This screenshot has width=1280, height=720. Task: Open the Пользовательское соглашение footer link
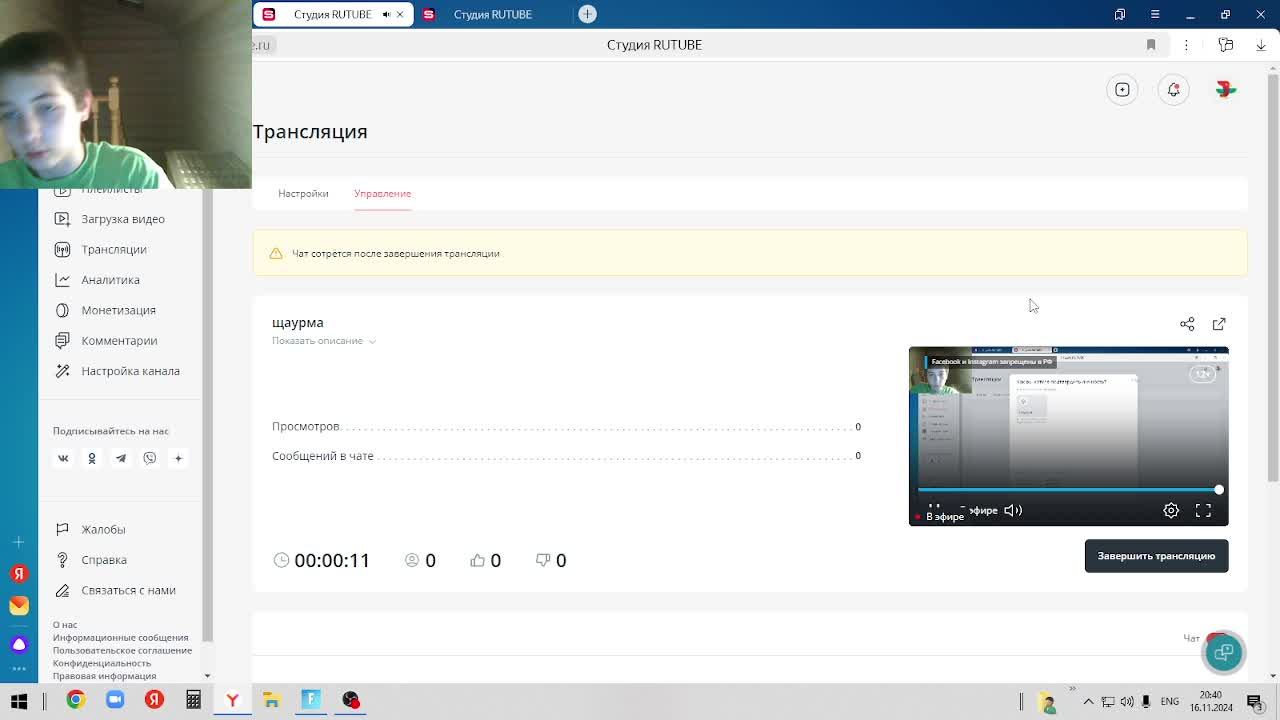coord(122,650)
